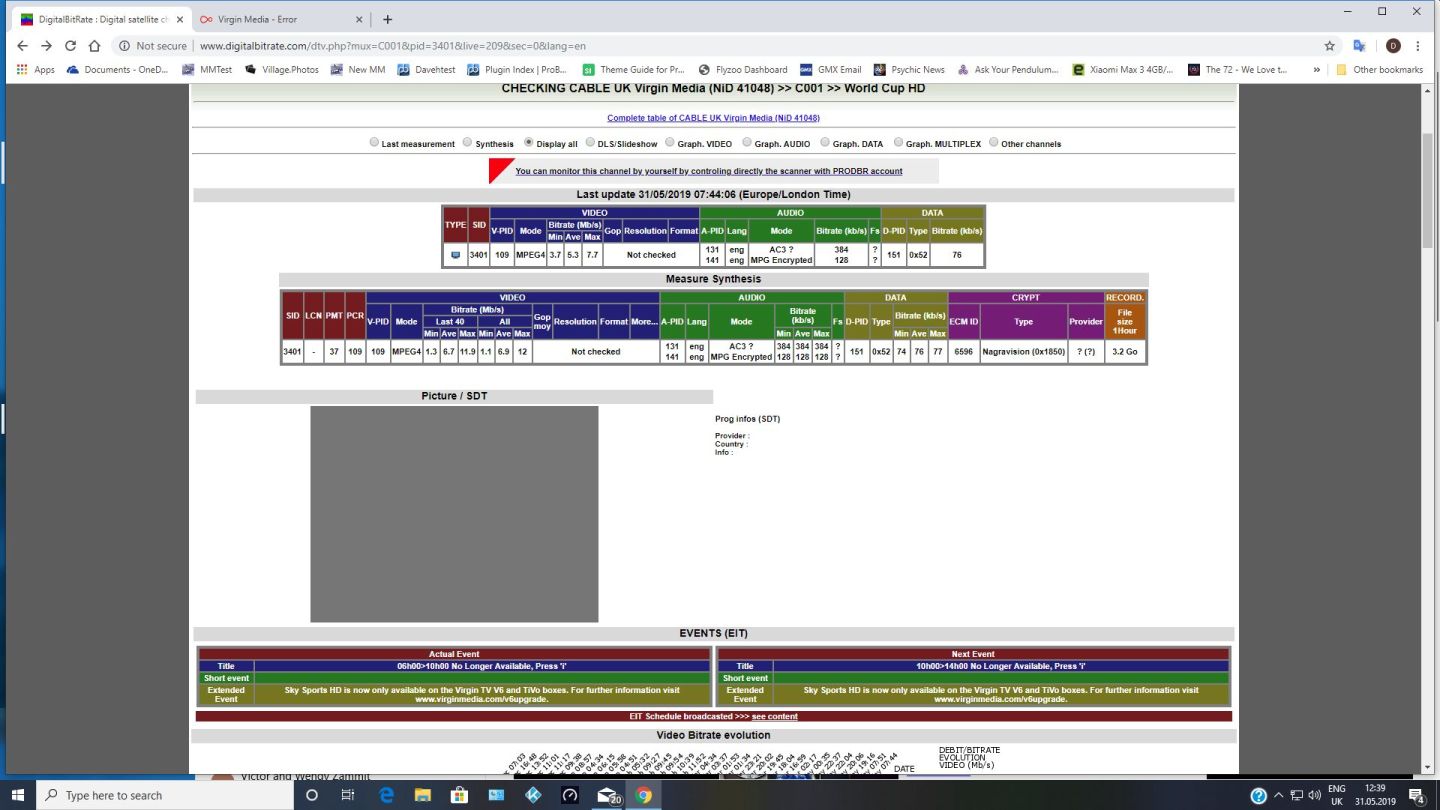Open the volume control in tray
Screen dimensions: 1440x810
point(1312,795)
